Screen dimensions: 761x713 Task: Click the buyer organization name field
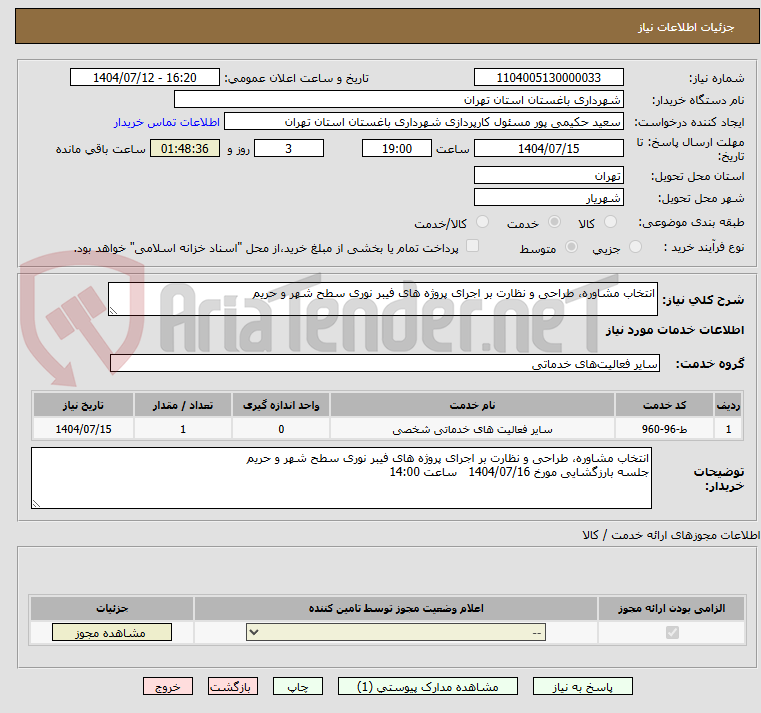click(398, 100)
